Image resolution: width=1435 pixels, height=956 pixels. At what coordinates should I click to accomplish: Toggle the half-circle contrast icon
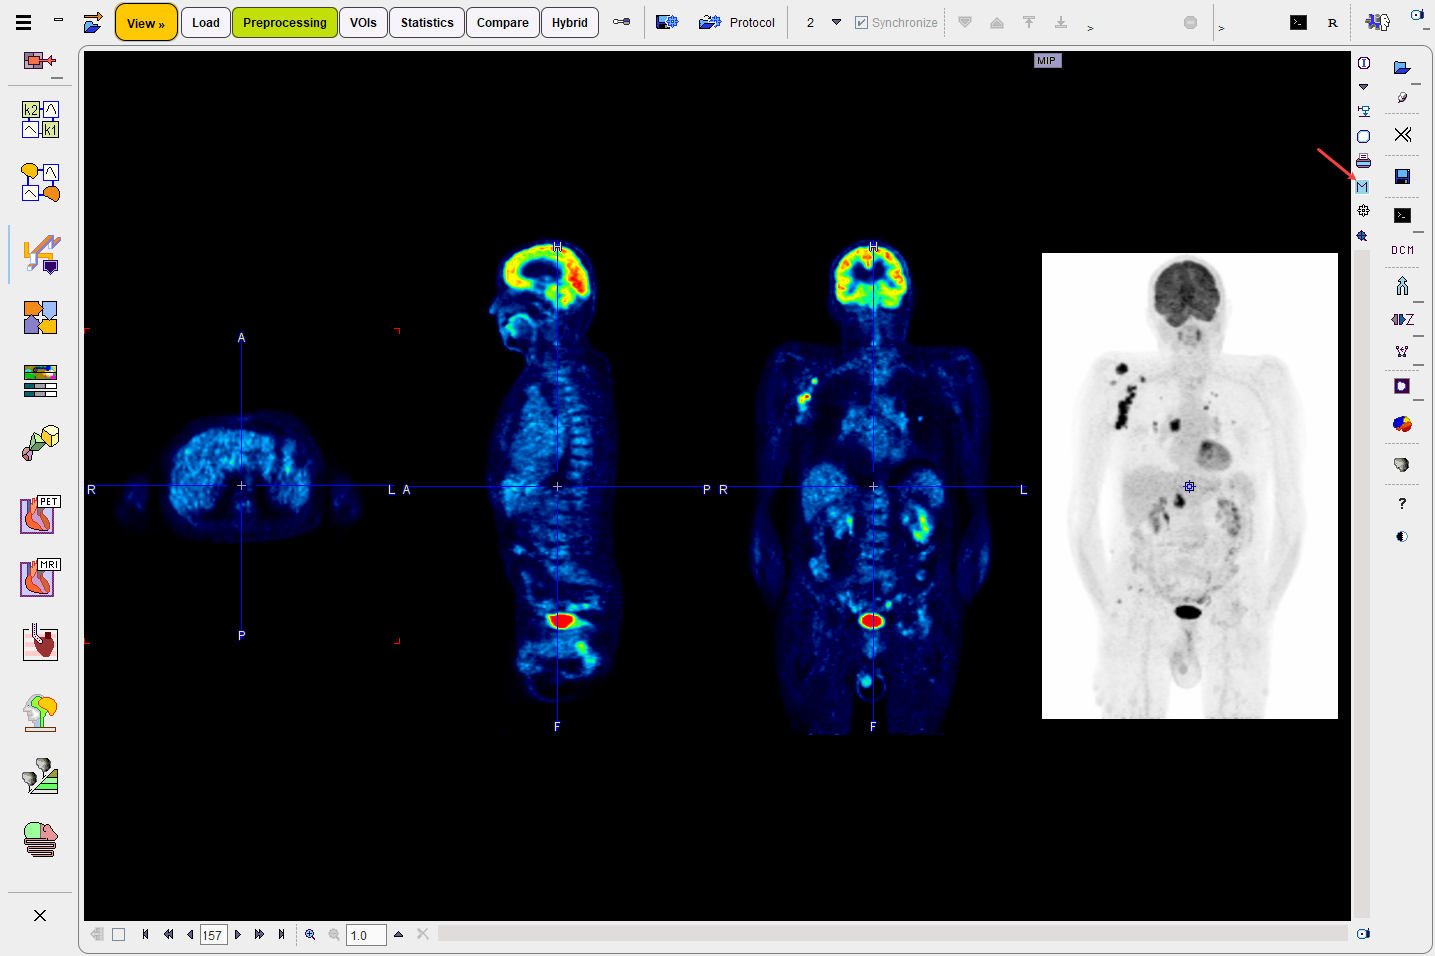(x=1402, y=536)
